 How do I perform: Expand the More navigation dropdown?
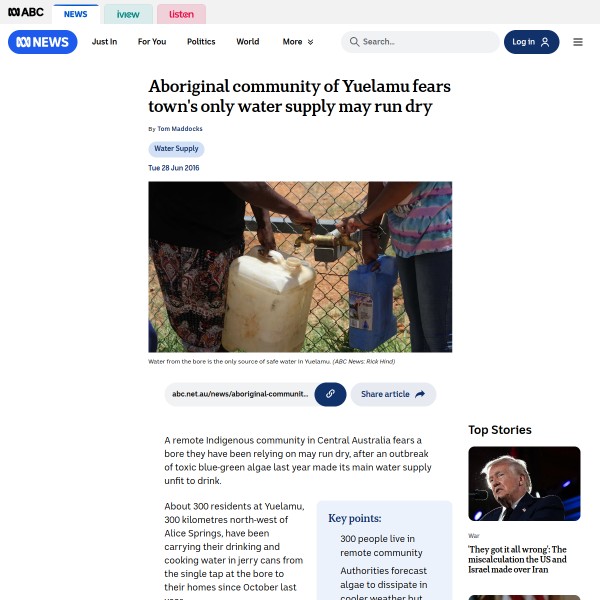298,42
